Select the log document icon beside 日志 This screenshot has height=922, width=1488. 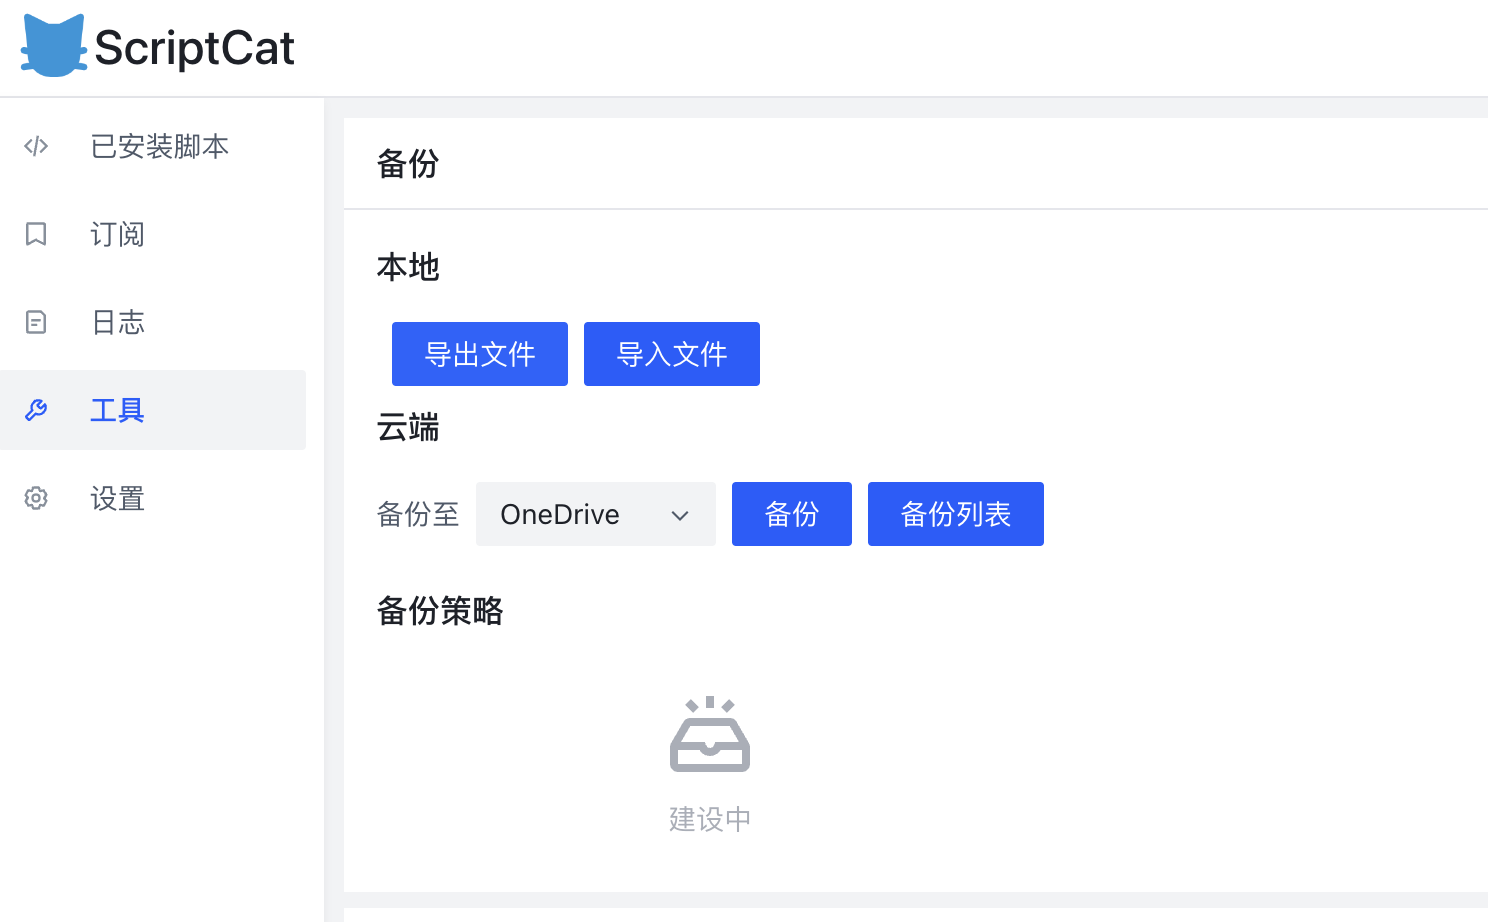(36, 322)
